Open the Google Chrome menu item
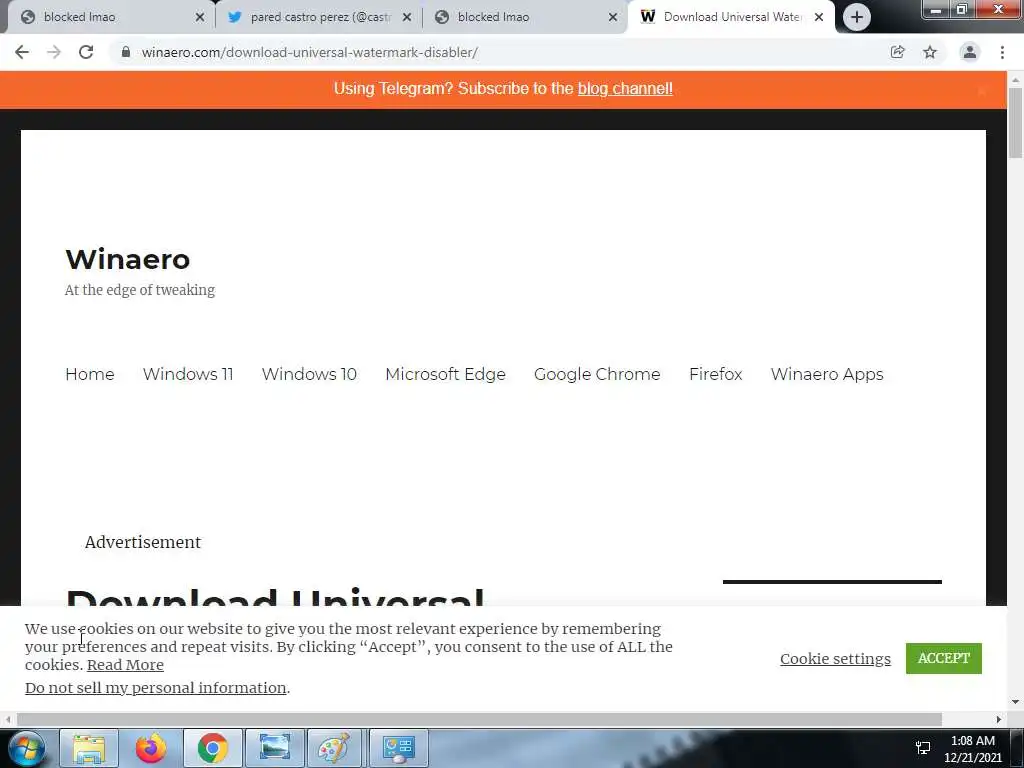The width and height of the screenshot is (1024, 768). pyautogui.click(x=597, y=374)
